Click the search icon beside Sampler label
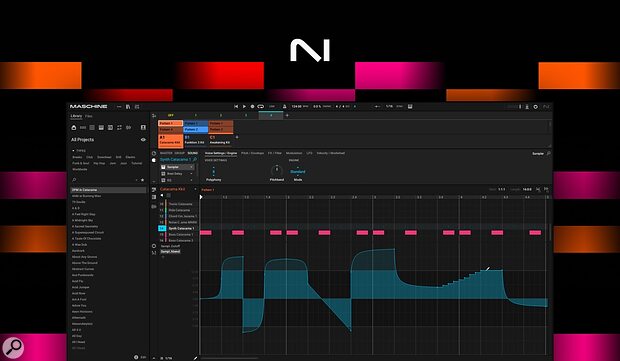The image size is (620, 361). tap(548, 153)
